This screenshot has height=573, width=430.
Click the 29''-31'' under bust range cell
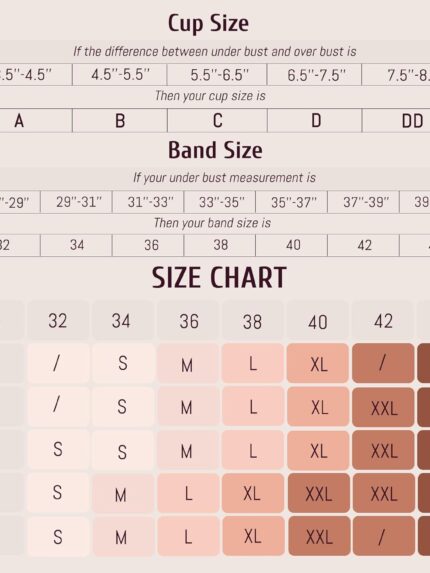[76, 202]
